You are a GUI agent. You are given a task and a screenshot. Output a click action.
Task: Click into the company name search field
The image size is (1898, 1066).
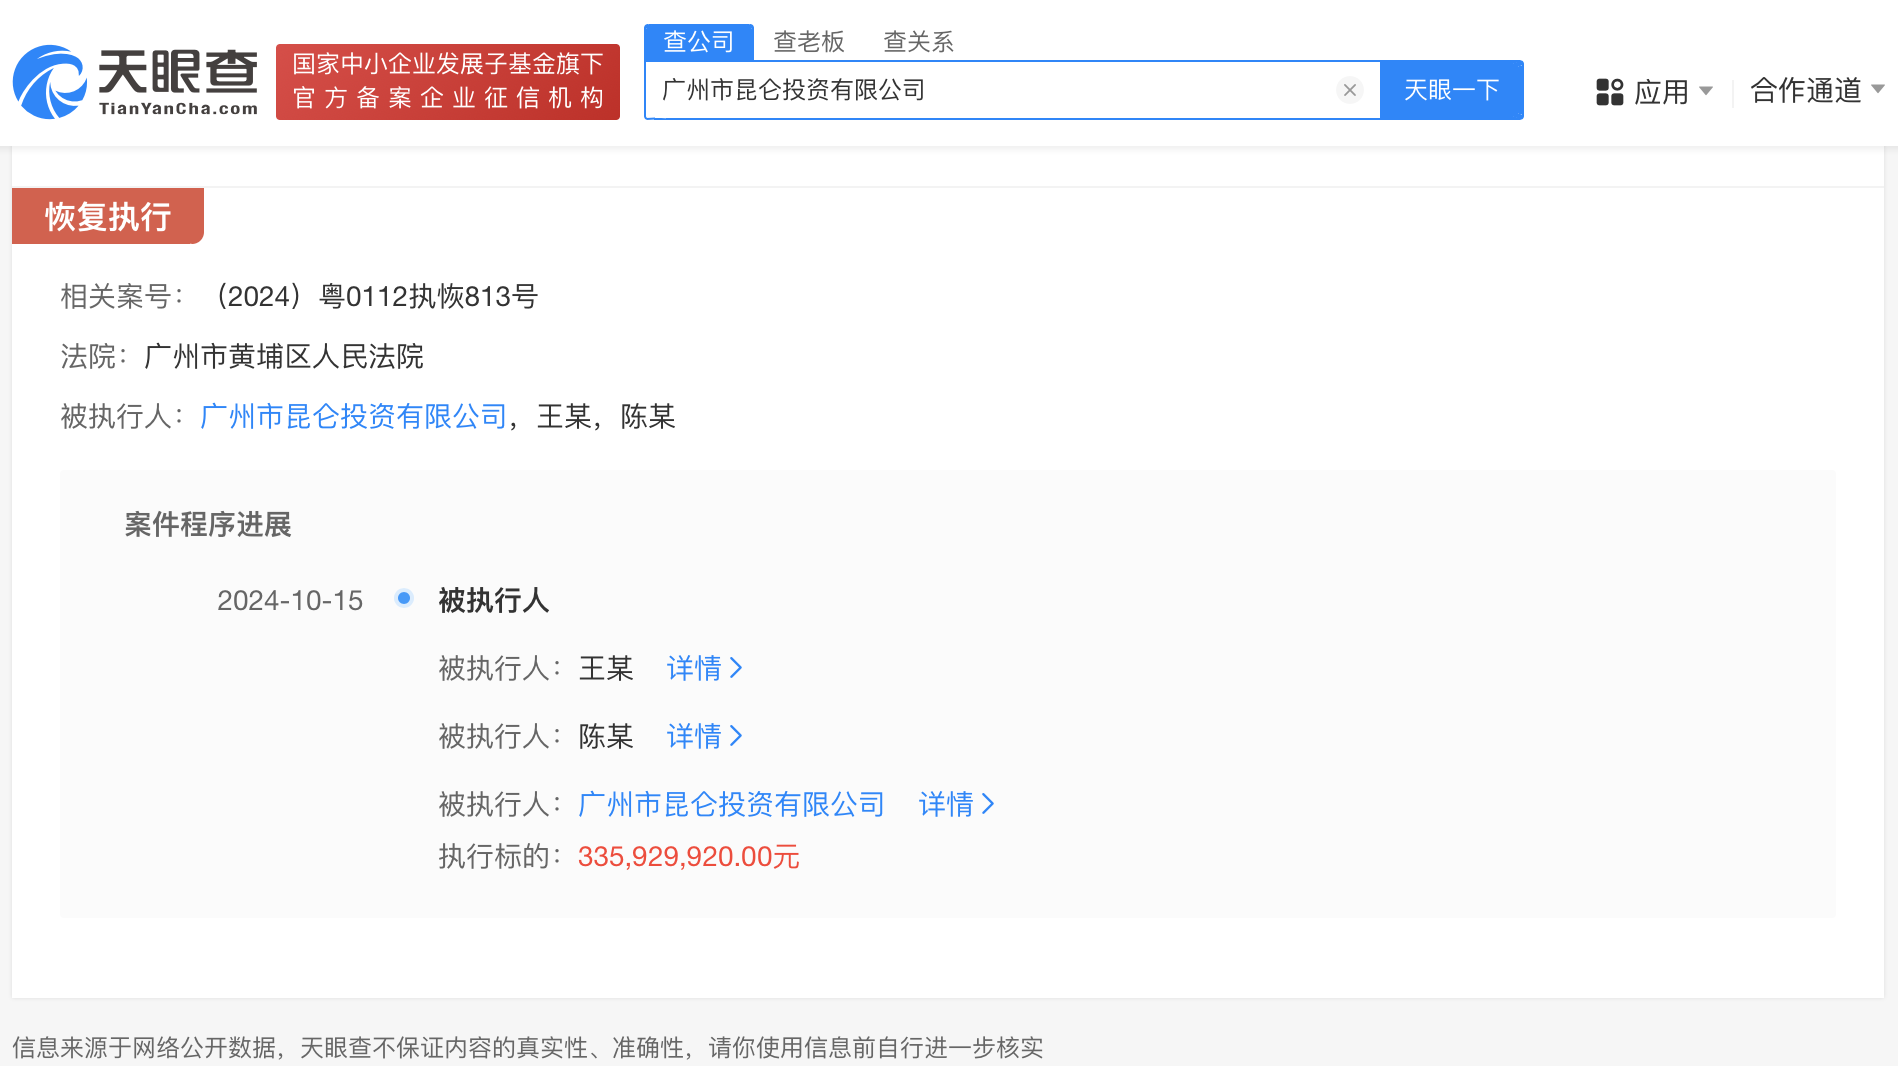click(1000, 90)
